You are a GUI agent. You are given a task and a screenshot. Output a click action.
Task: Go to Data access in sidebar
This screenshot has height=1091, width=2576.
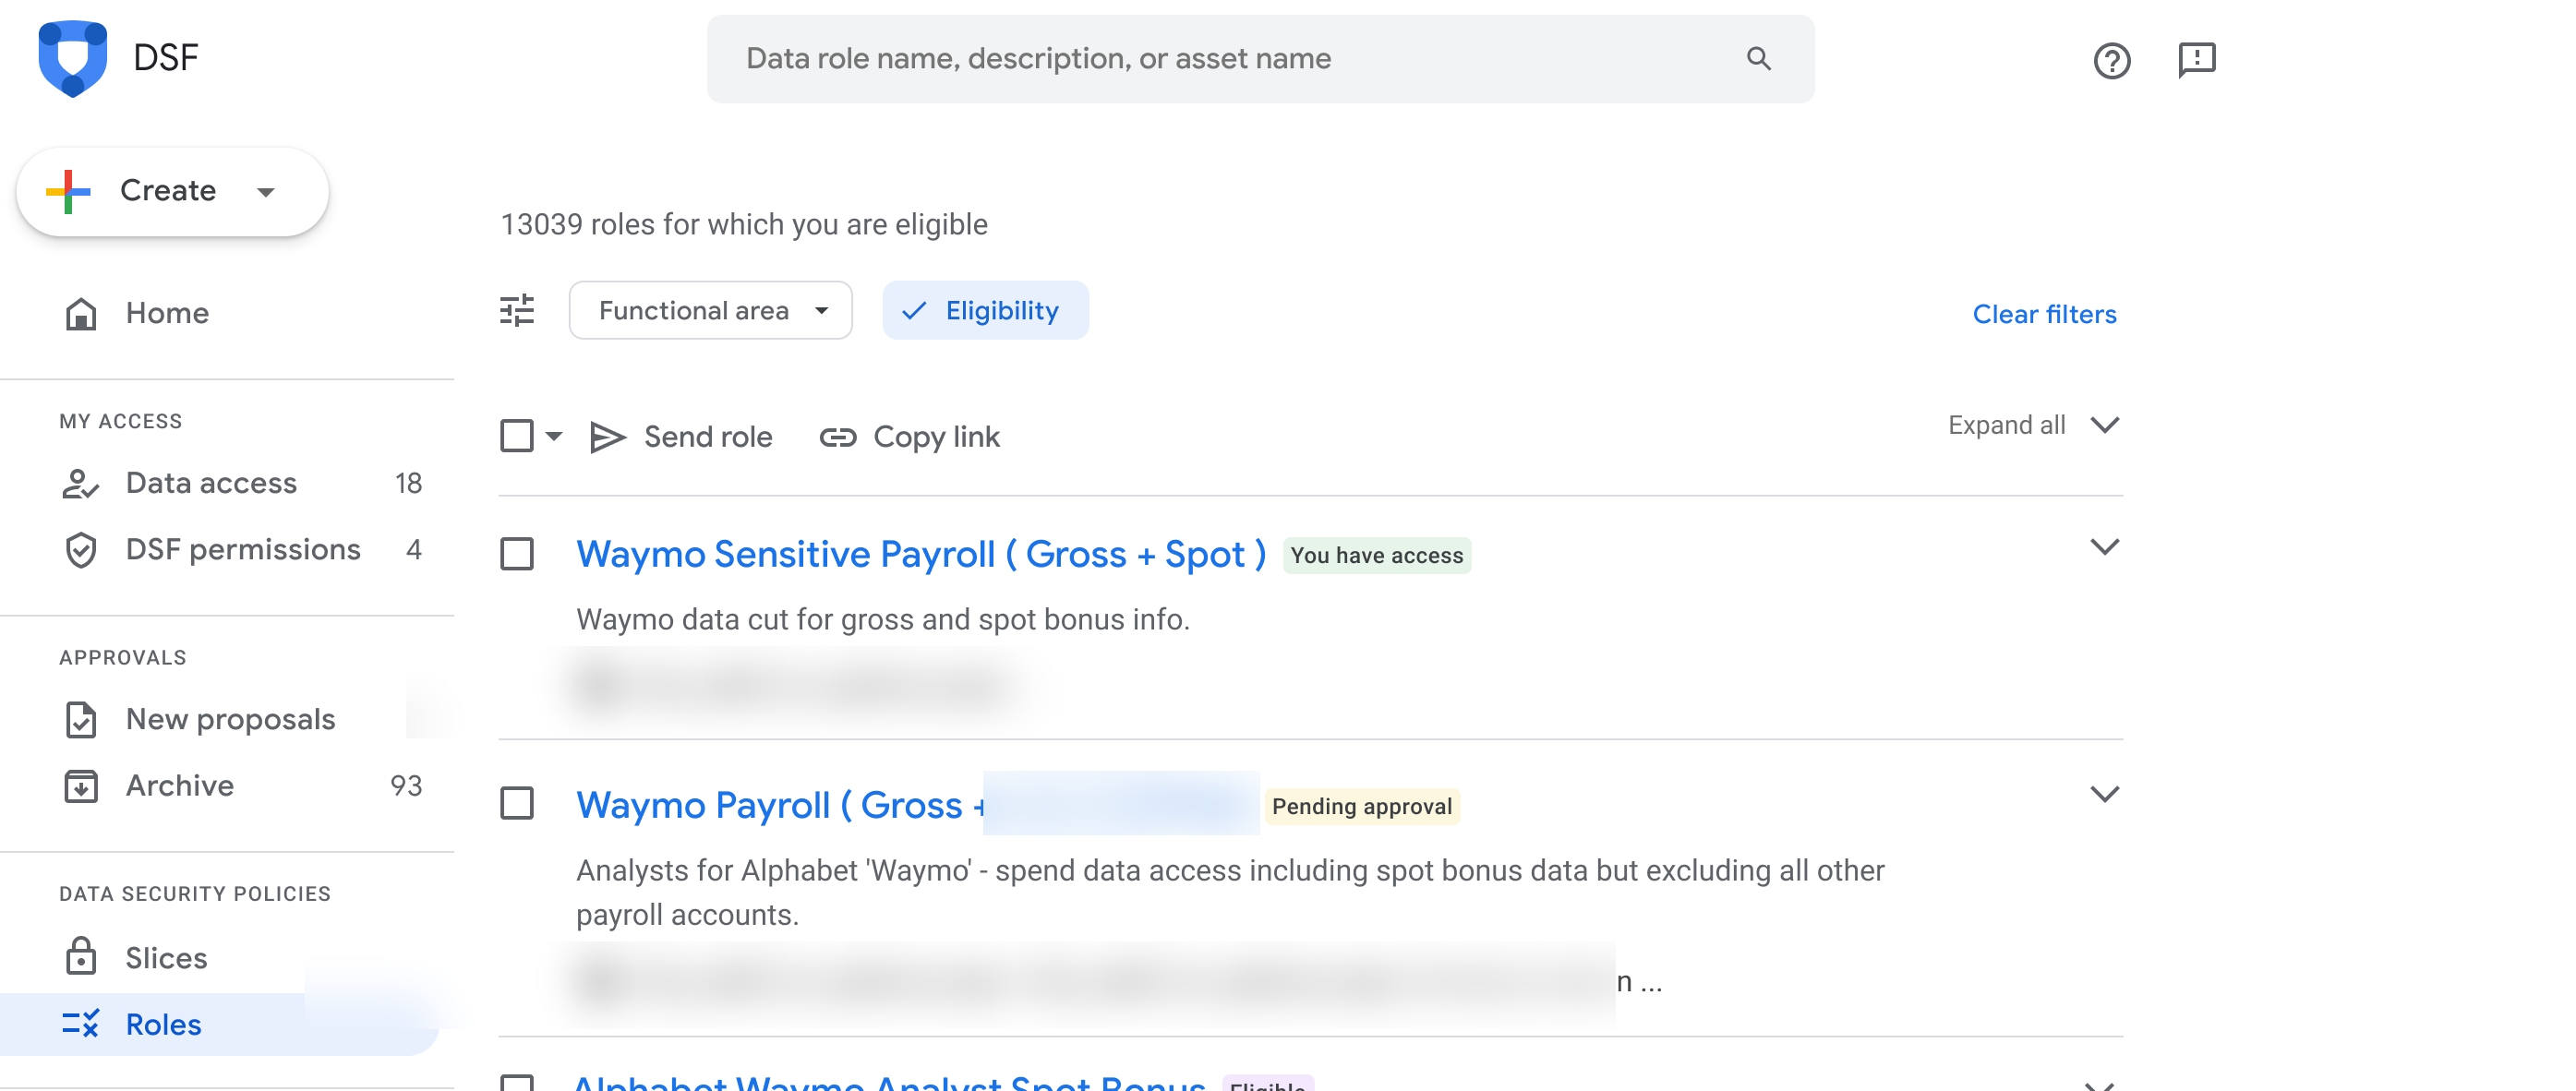(211, 484)
